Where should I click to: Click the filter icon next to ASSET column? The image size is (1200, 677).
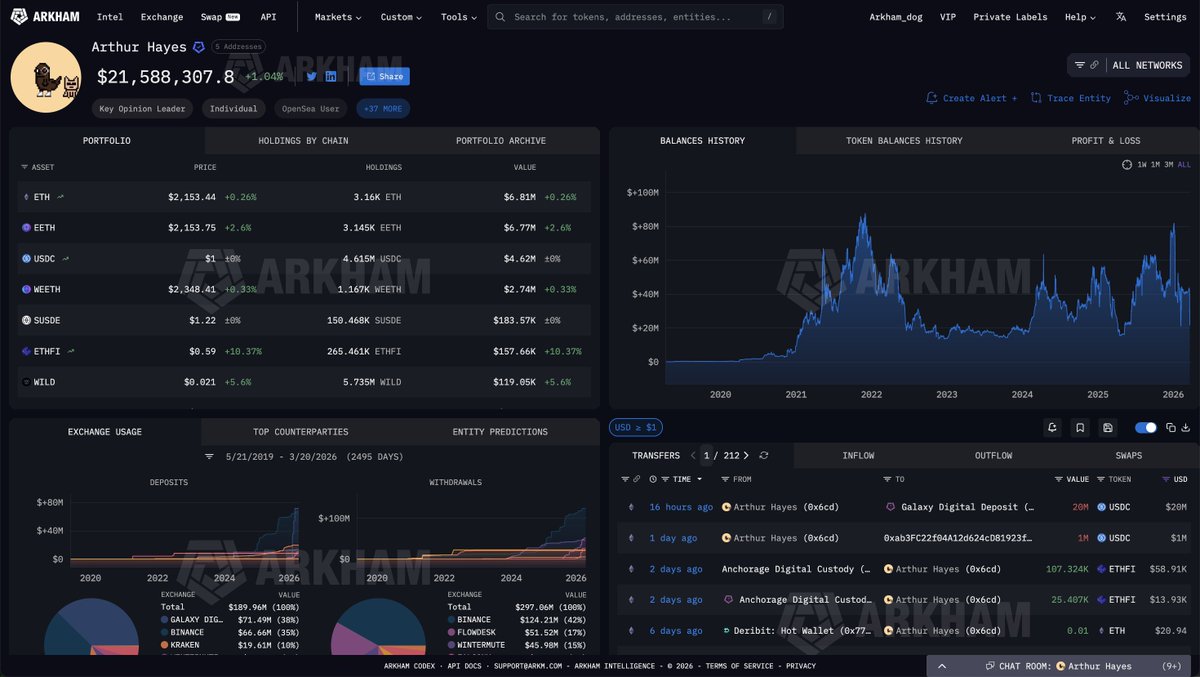pos(24,167)
